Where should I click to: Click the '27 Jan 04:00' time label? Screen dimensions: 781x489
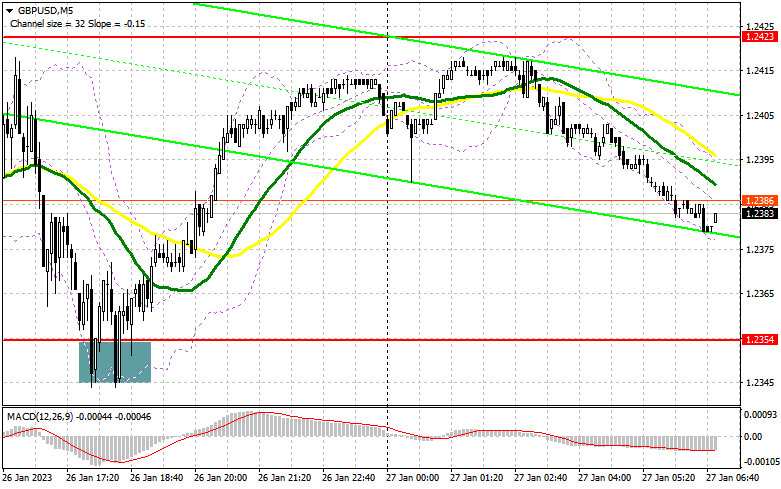tap(605, 478)
